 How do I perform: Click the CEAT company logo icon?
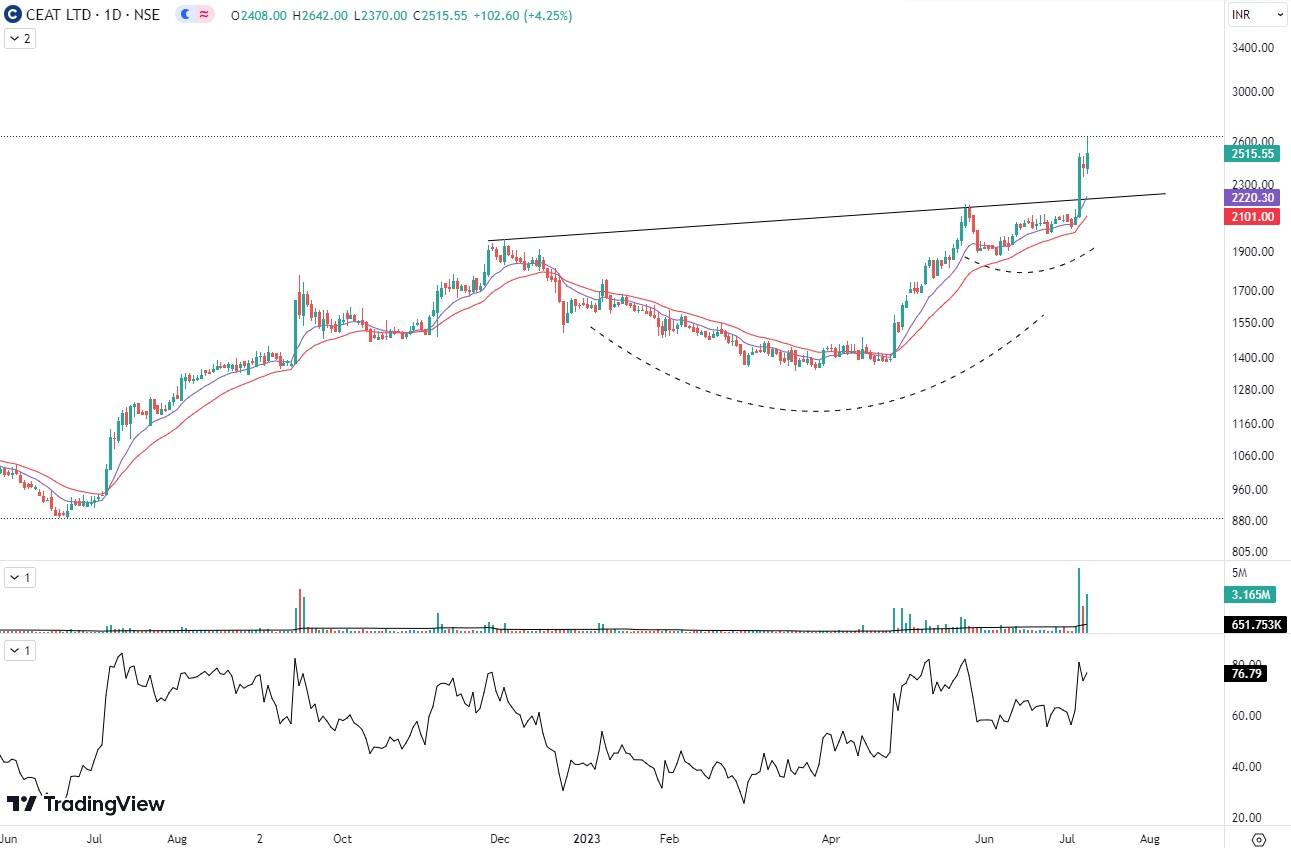tap(14, 15)
